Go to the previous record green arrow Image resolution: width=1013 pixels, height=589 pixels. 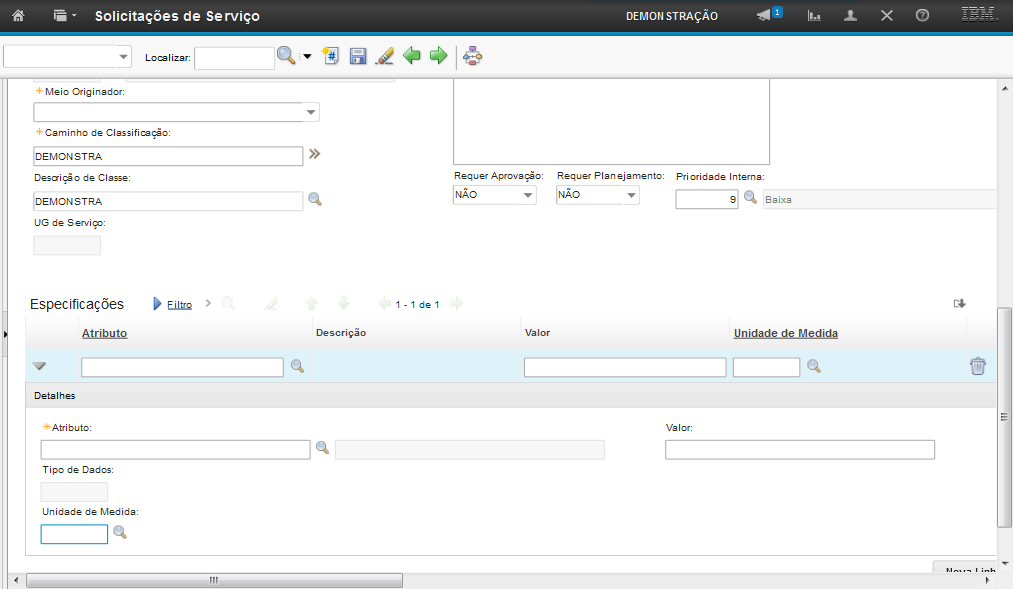(411, 57)
